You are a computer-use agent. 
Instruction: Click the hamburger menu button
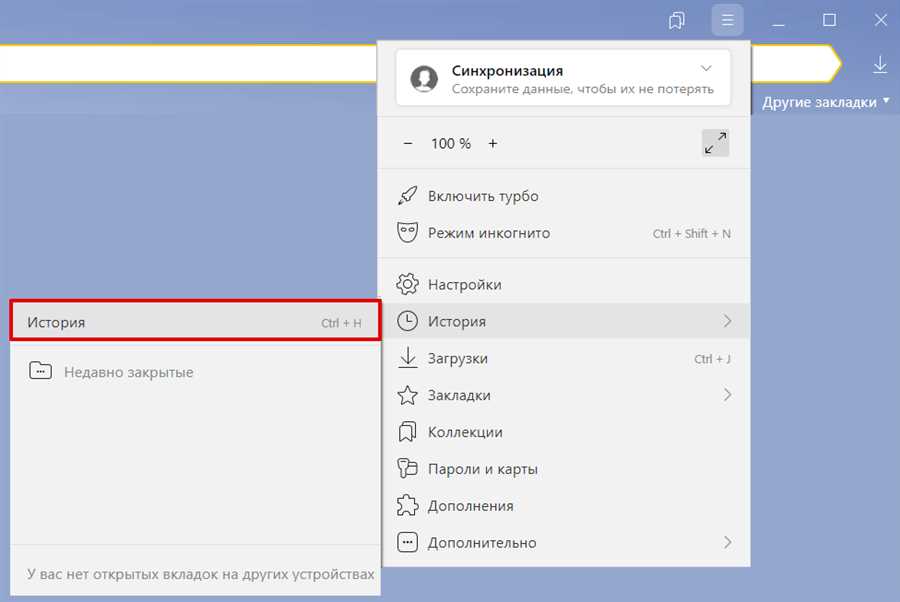727,21
